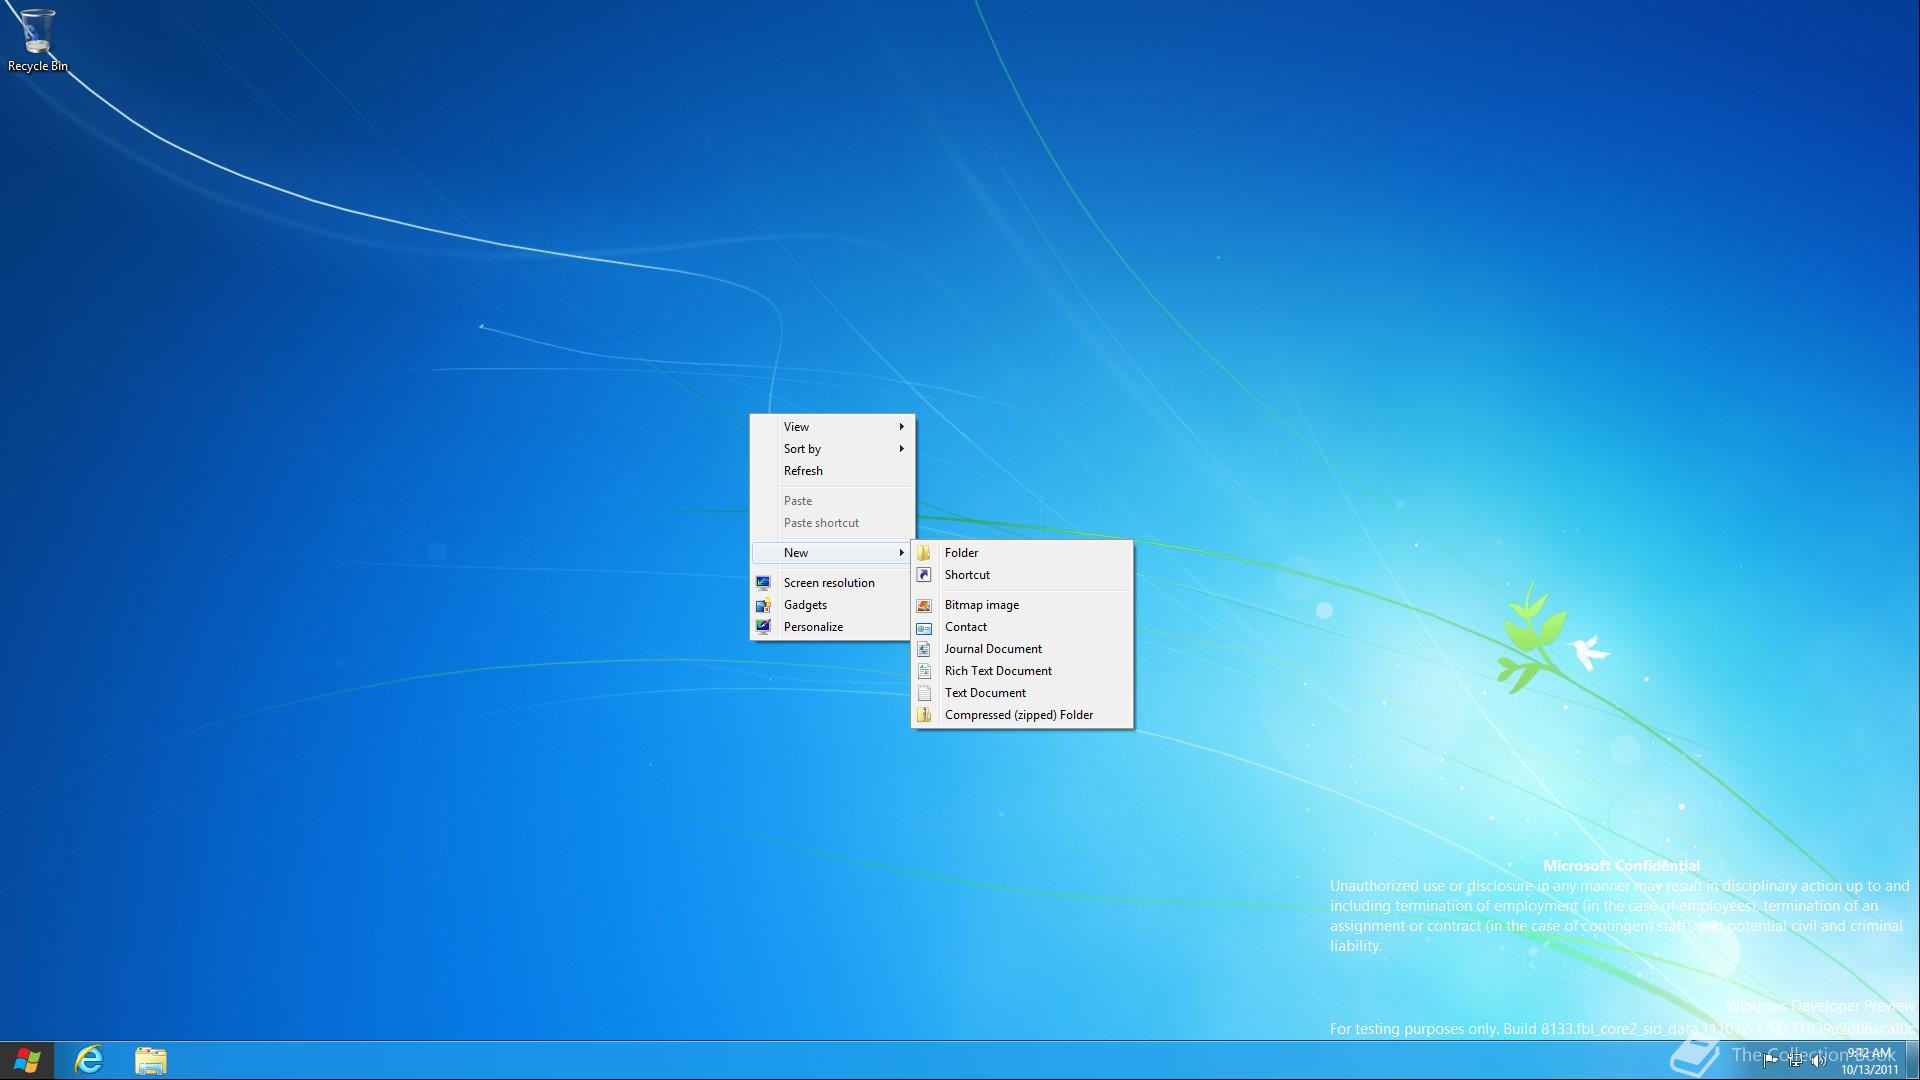
Task: Create a new Text Document
Action: coord(1022,693)
